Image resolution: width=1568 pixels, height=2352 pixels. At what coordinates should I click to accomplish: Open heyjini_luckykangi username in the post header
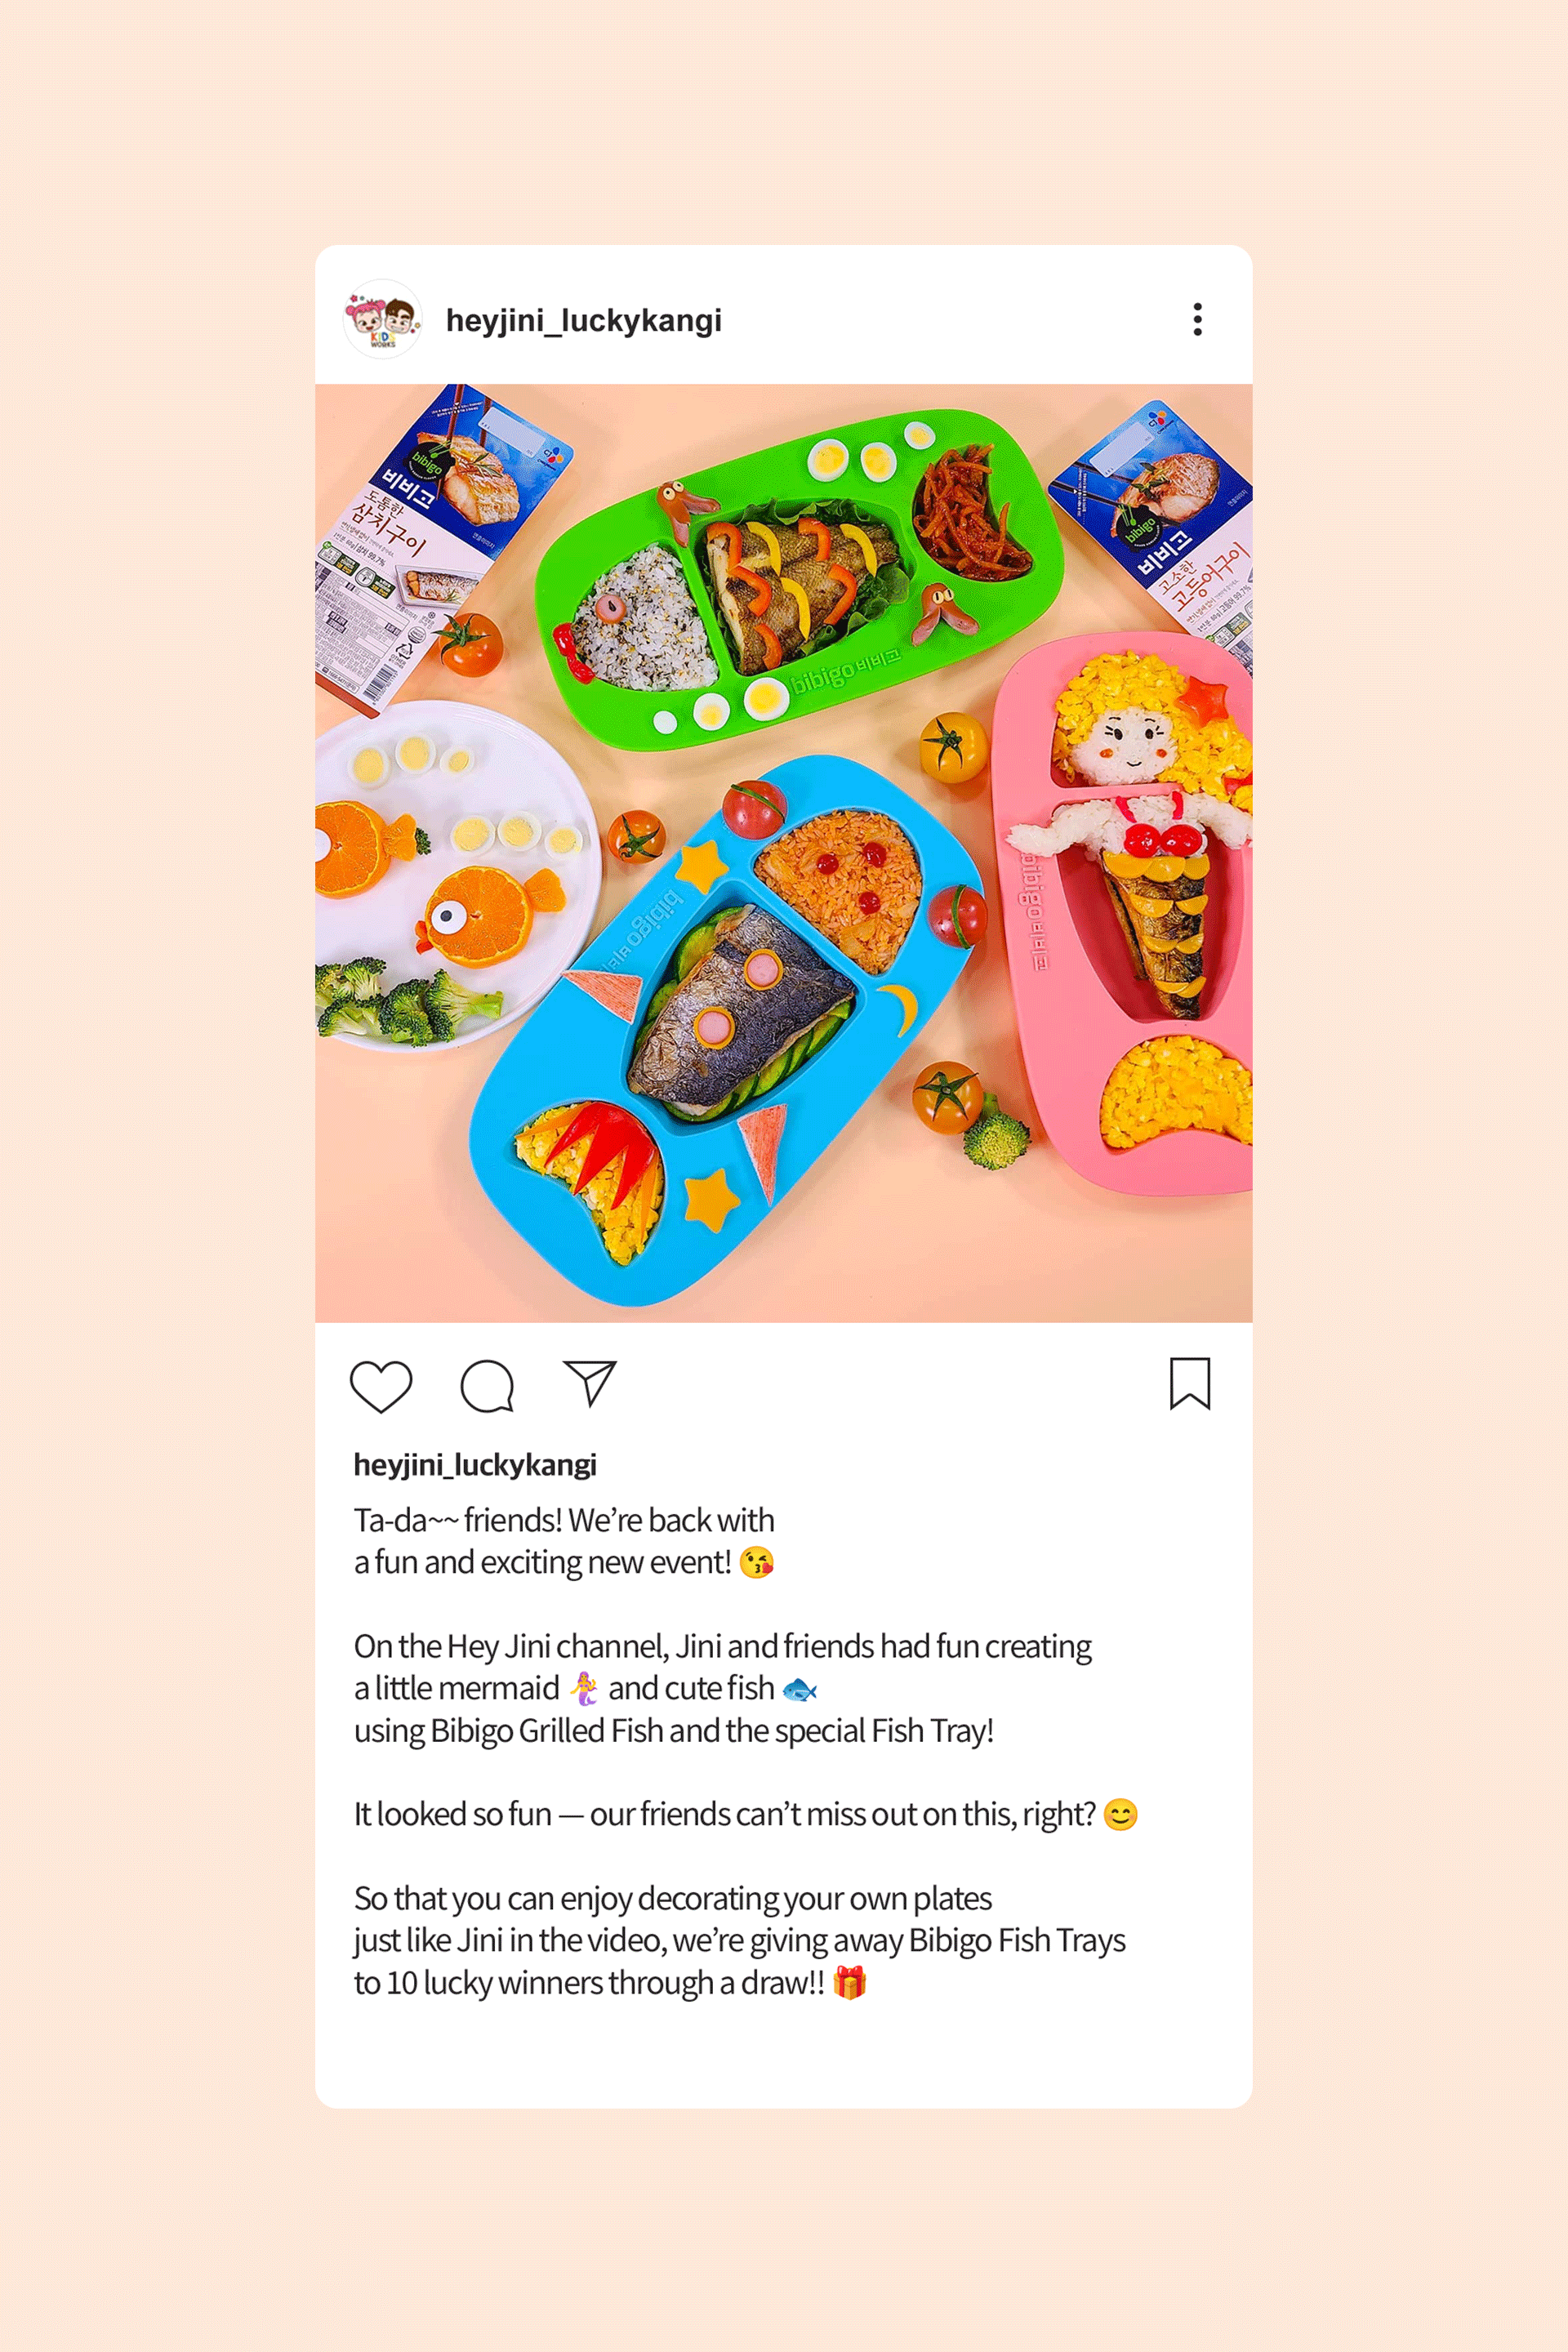[x=583, y=320]
